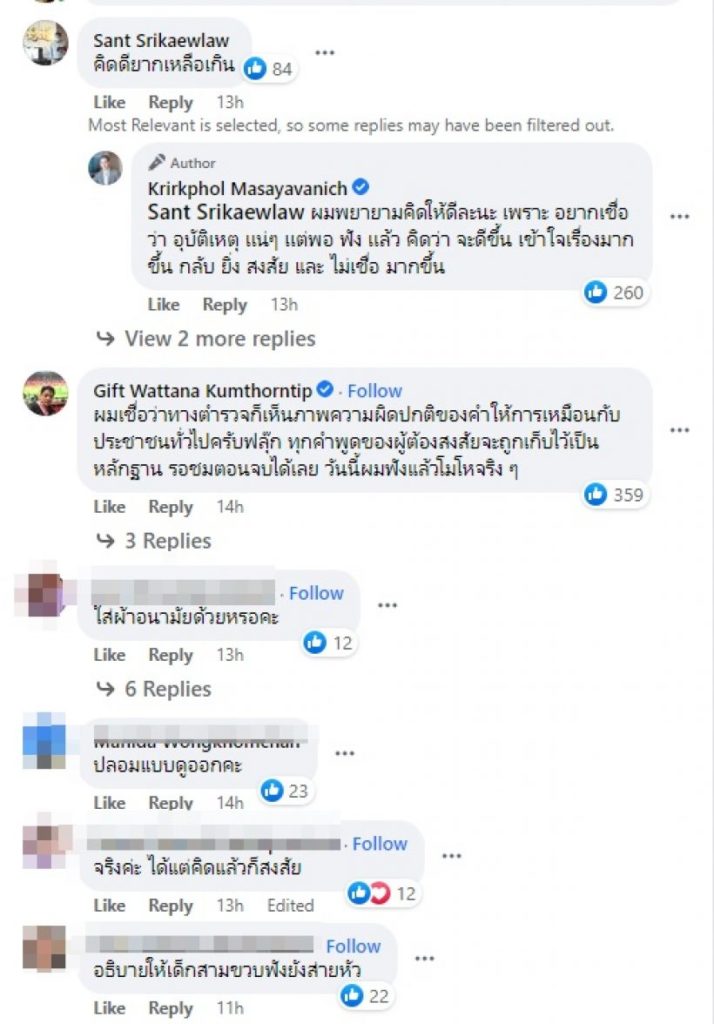Follow Gift Wattana Kumthorntip
714x1024 pixels.
[x=374, y=391]
